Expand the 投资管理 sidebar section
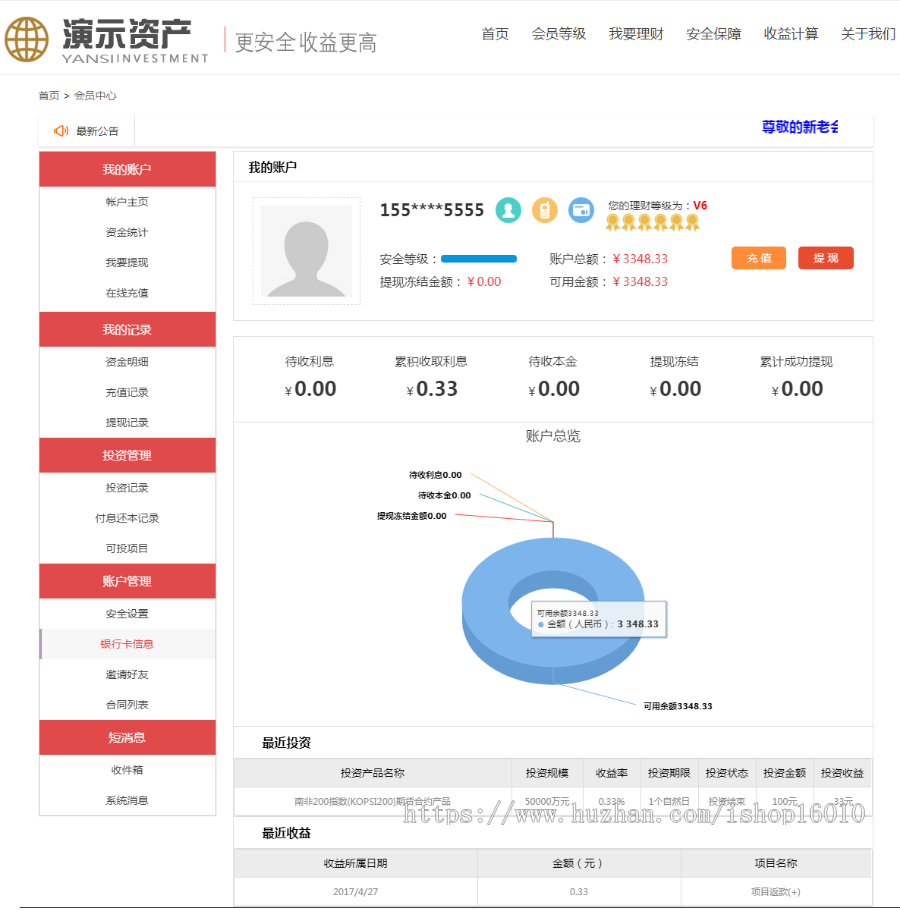Screen dimensions: 900x911 click(x=127, y=455)
